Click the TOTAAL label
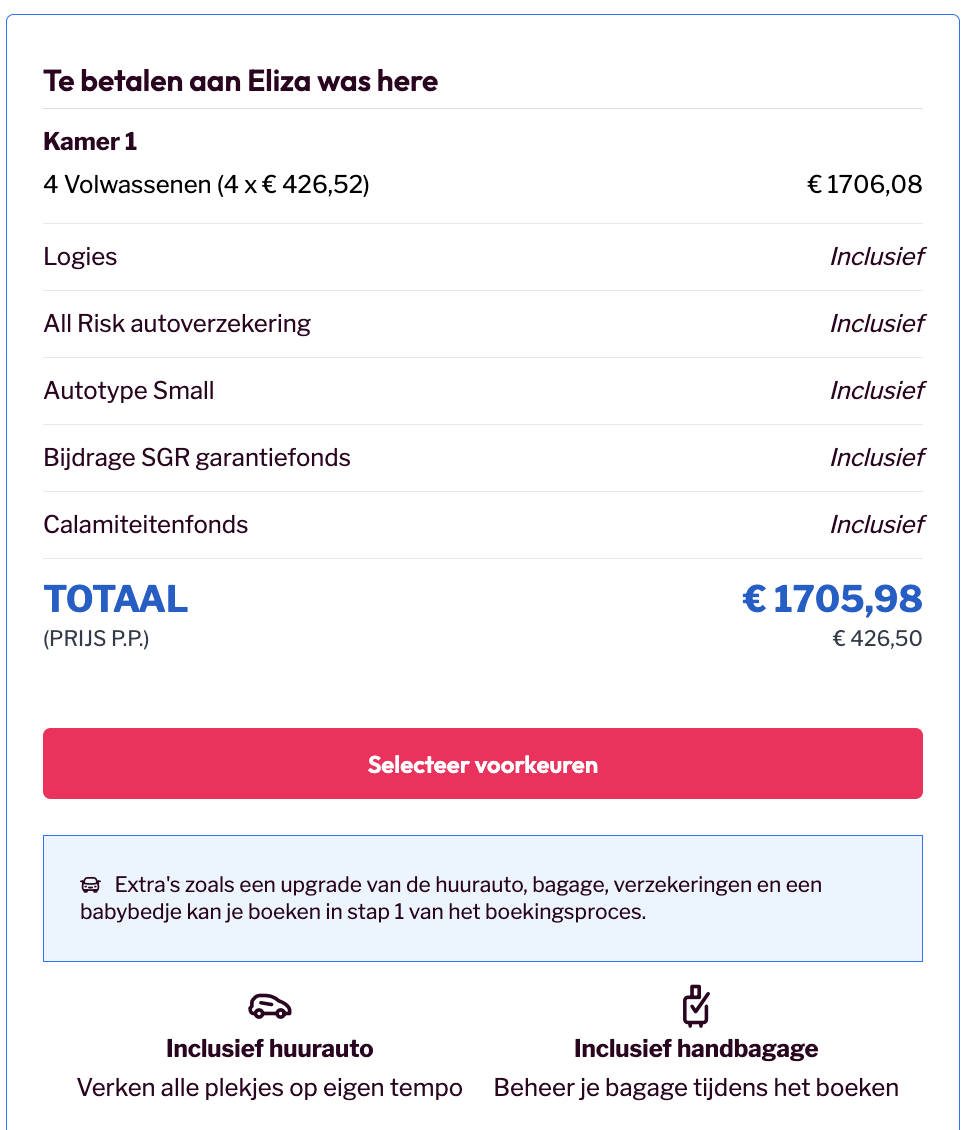The image size is (964, 1130). click(x=116, y=599)
